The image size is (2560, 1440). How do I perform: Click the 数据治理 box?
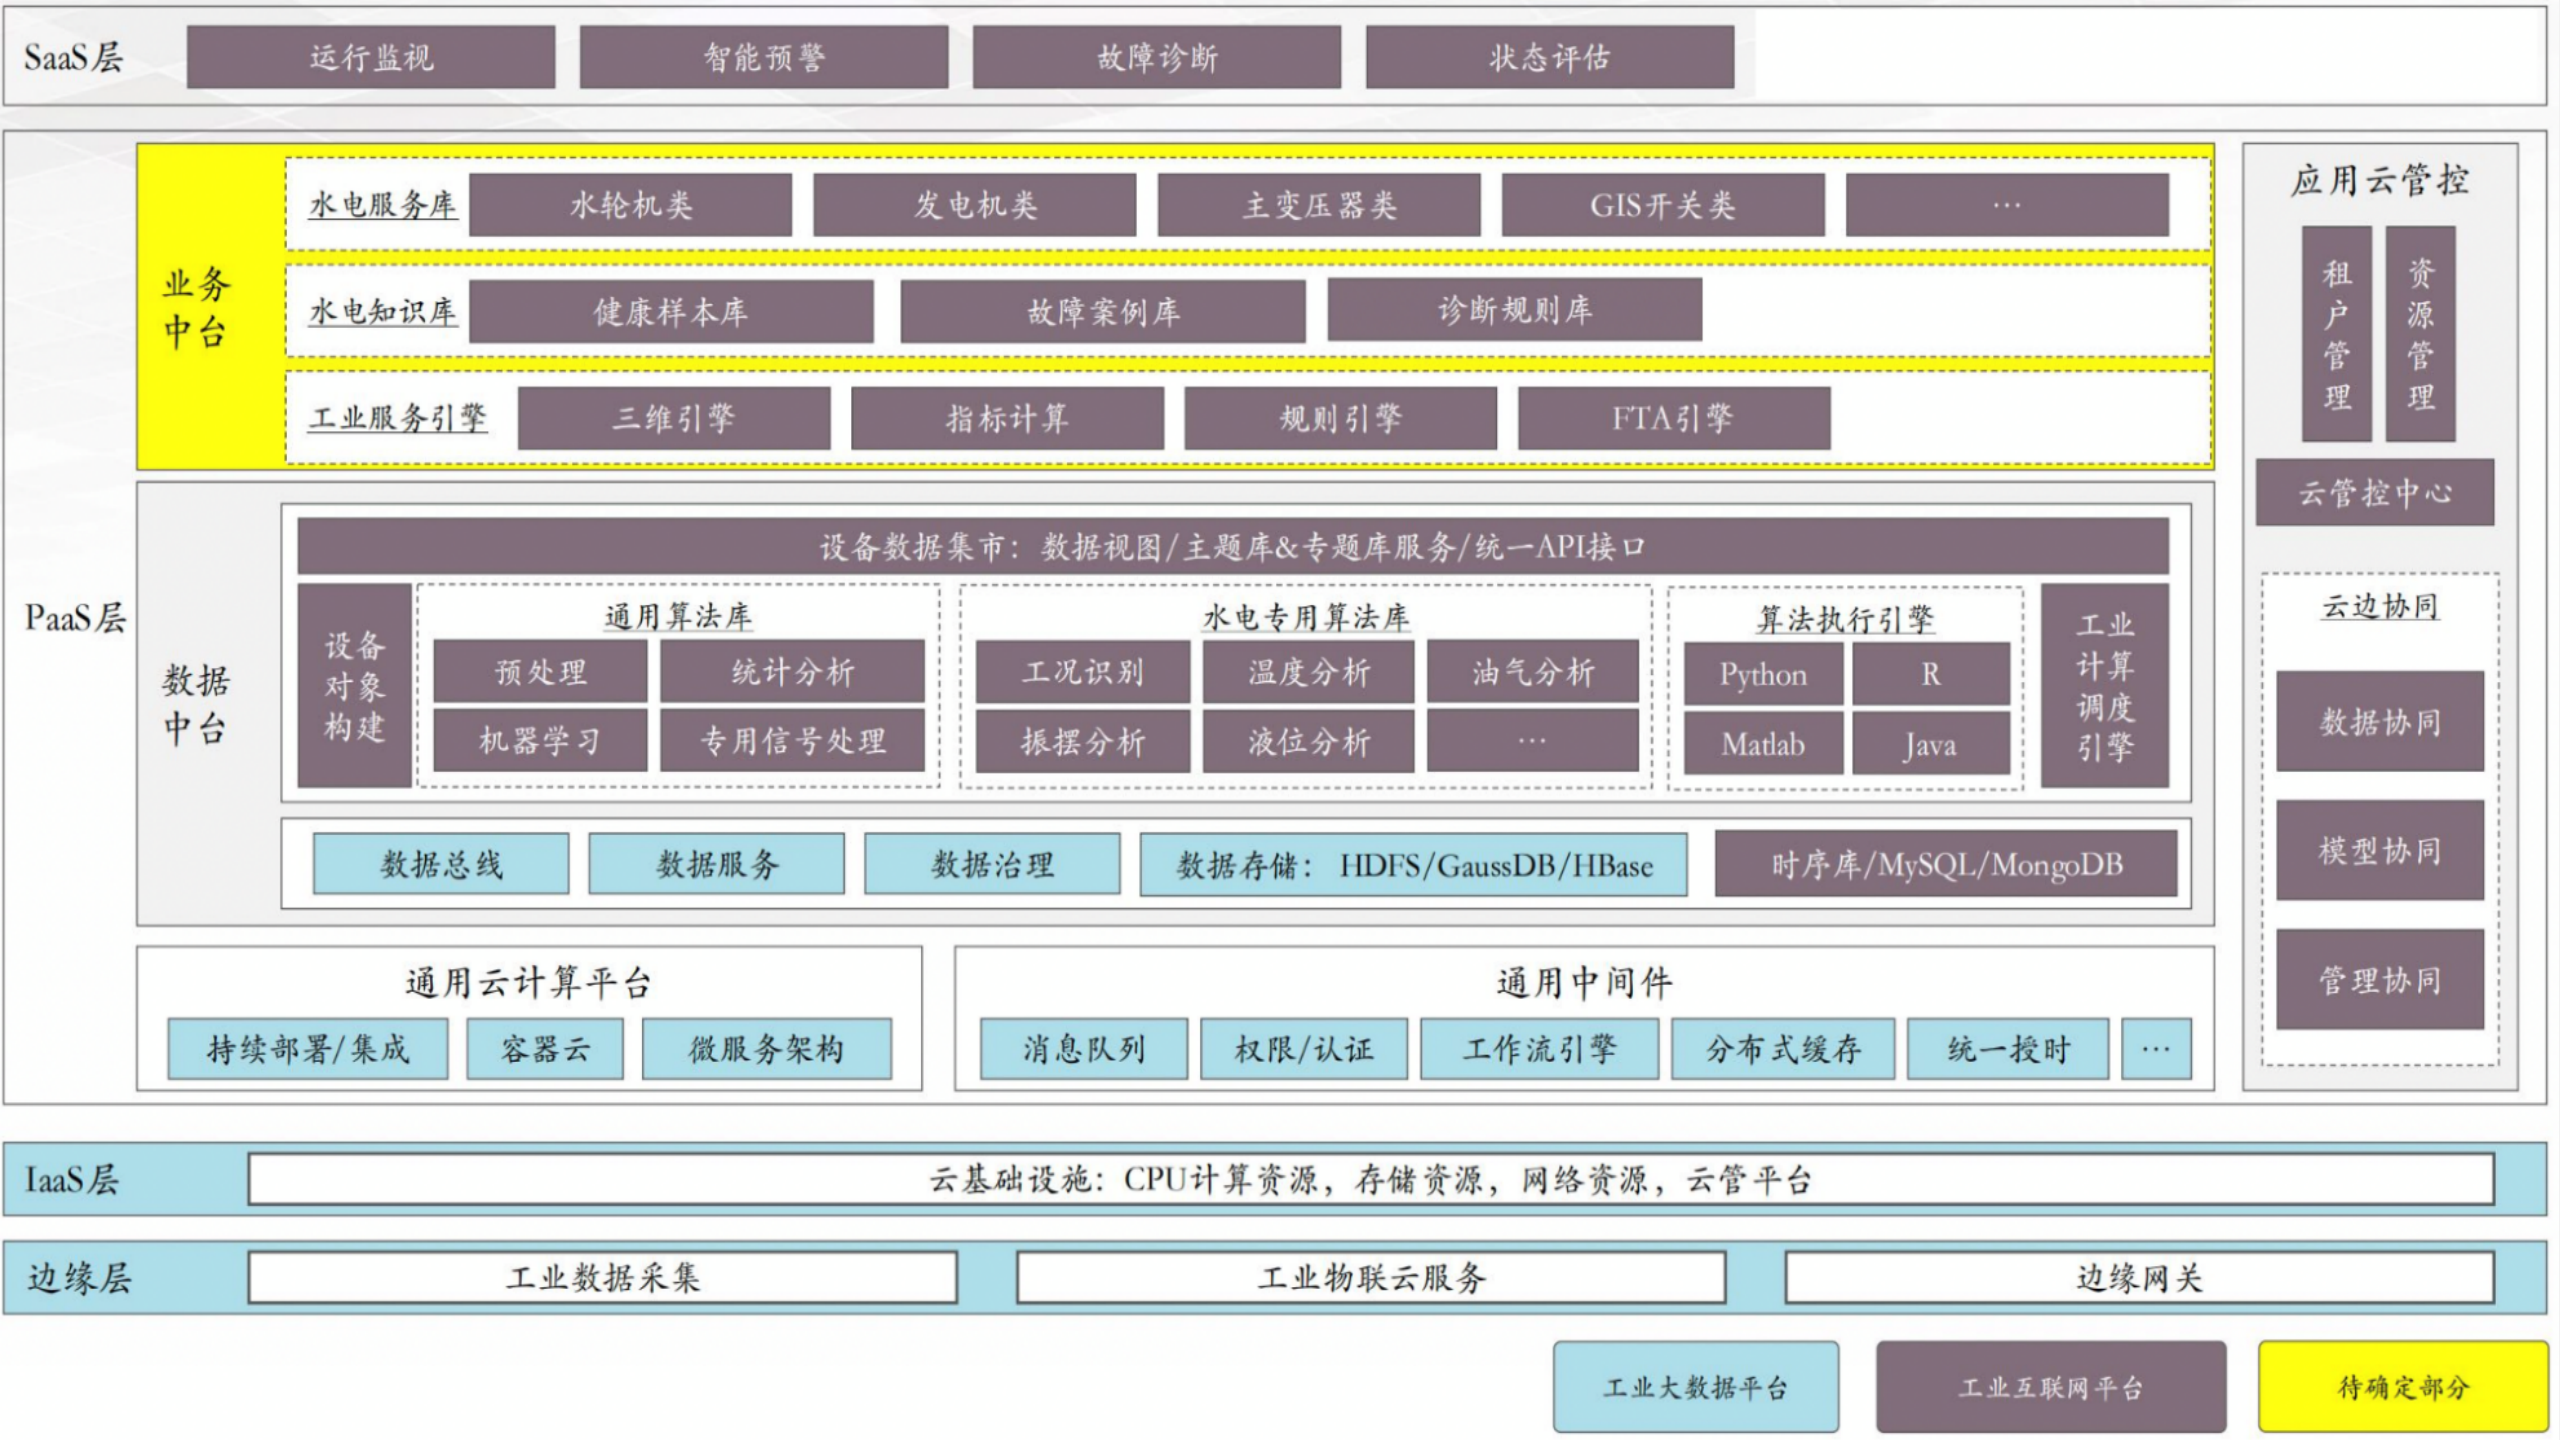tap(992, 864)
